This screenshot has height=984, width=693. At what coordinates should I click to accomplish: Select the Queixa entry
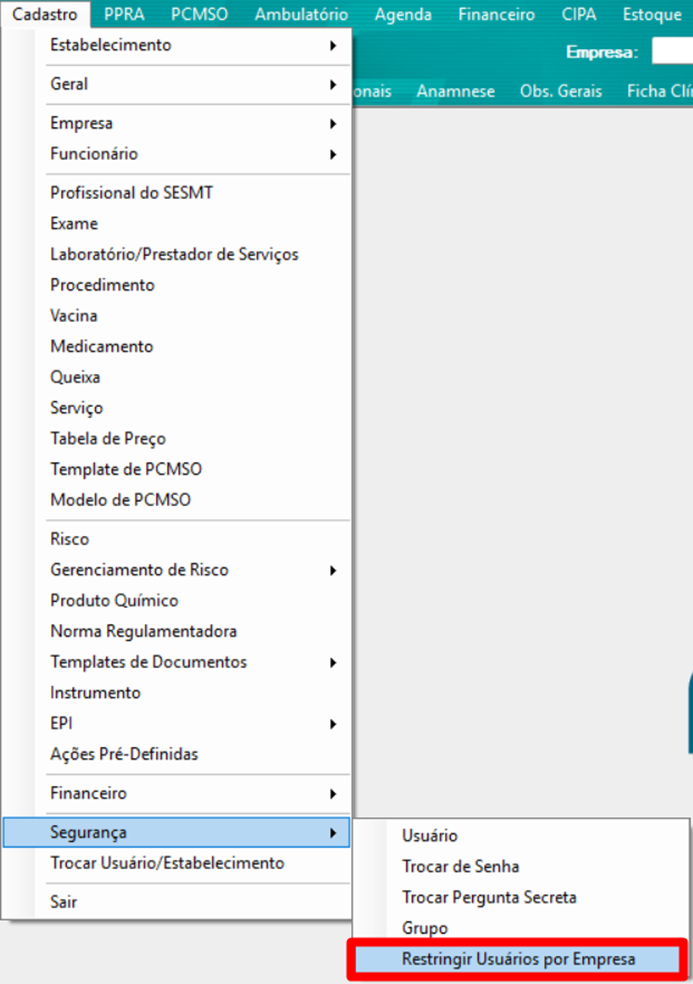click(176, 377)
